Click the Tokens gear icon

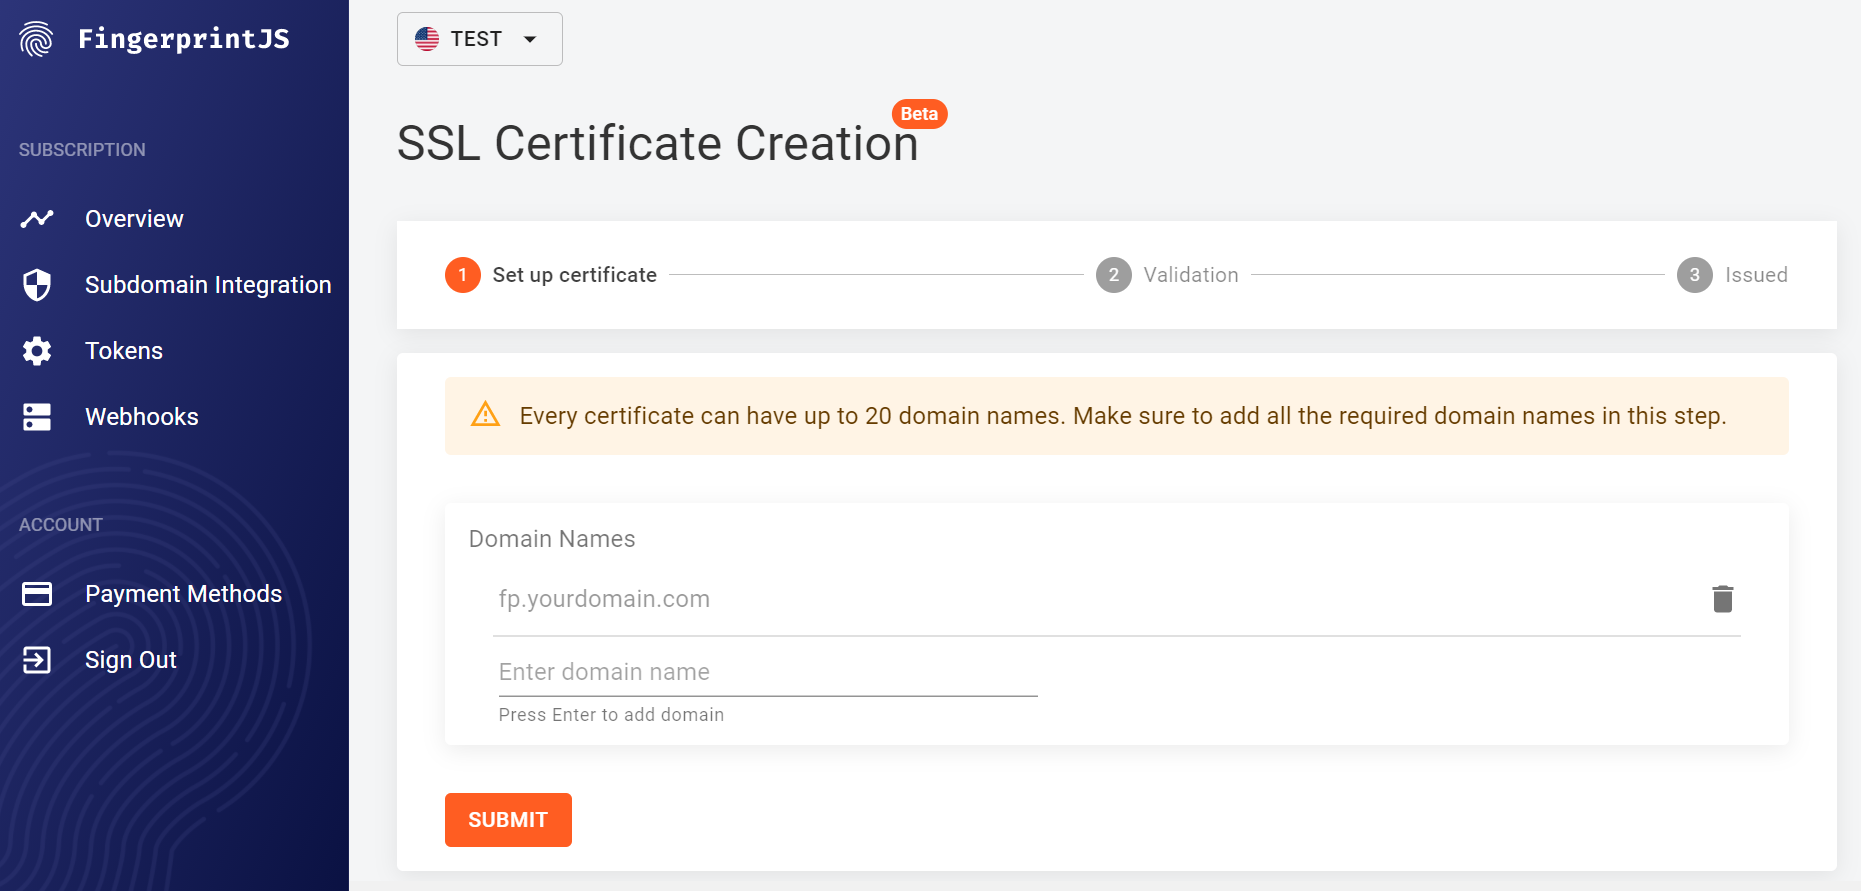(37, 351)
